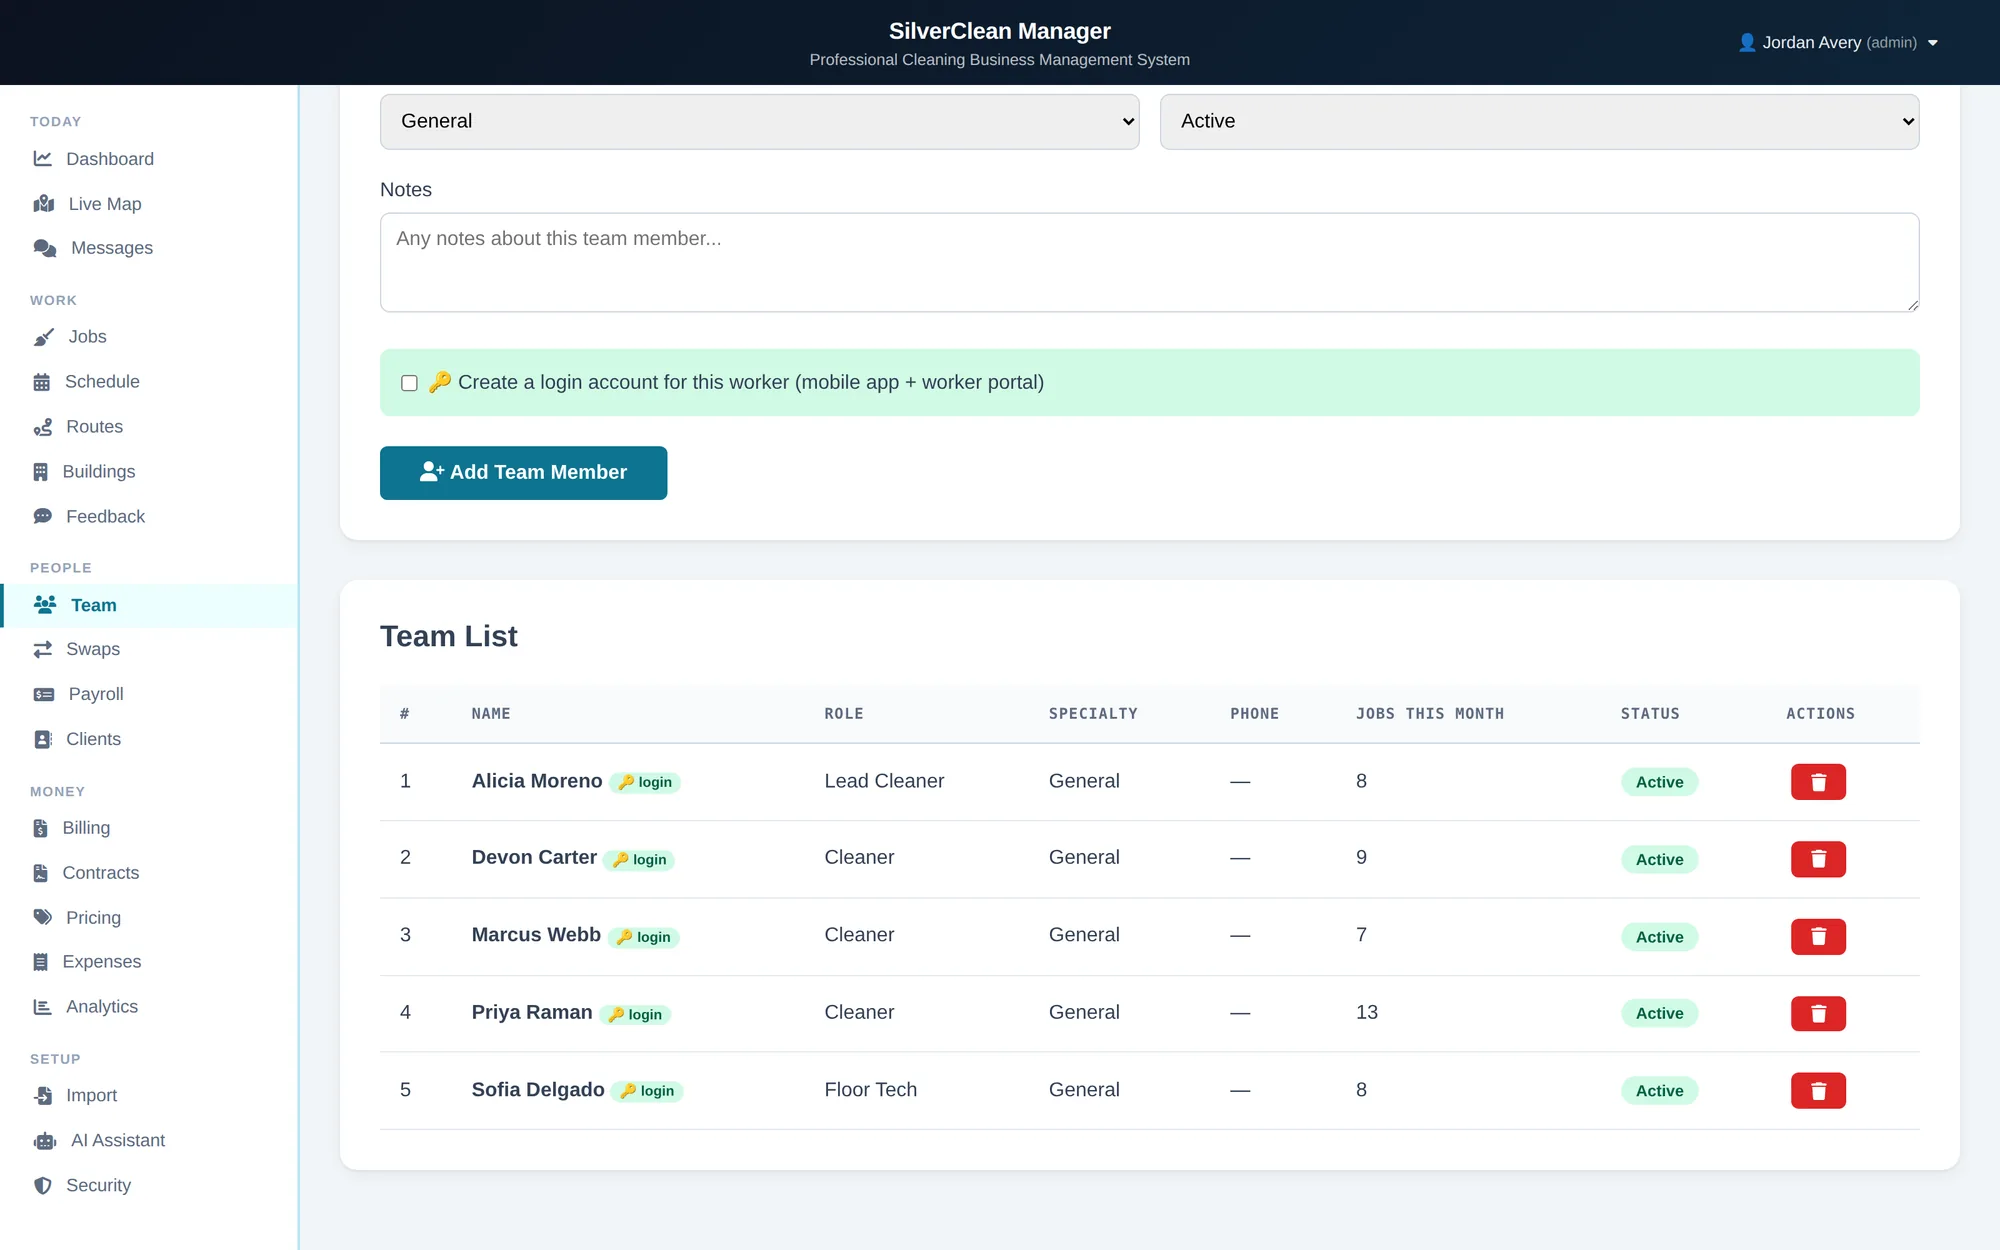Click the Payroll icon in the sidebar
The image size is (2000, 1250).
[44, 694]
